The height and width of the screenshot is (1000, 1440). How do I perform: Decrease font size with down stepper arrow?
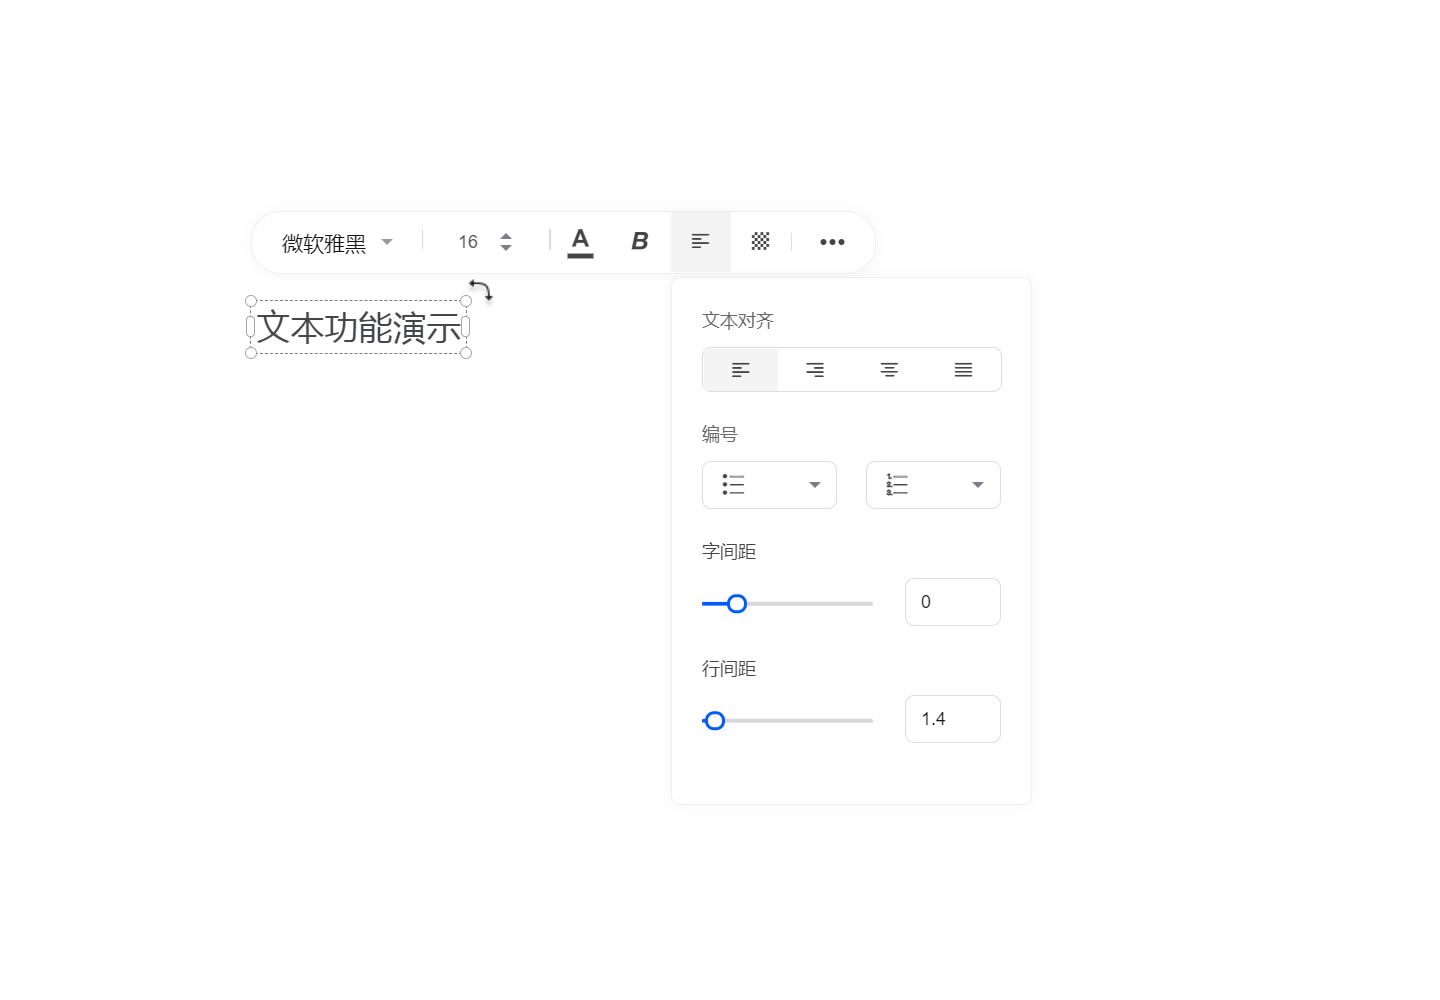(x=506, y=248)
